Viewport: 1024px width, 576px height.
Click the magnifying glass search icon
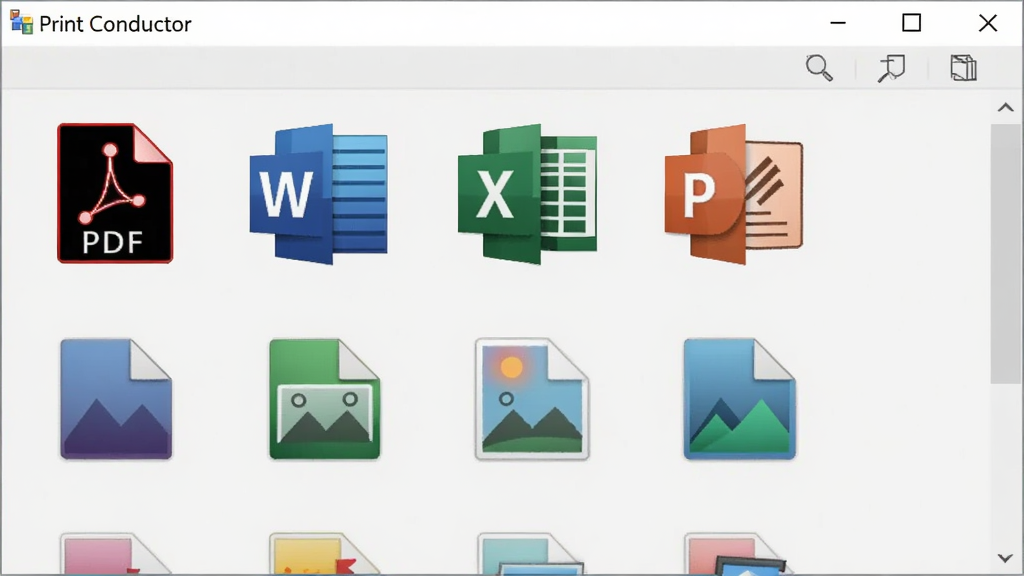(819, 68)
